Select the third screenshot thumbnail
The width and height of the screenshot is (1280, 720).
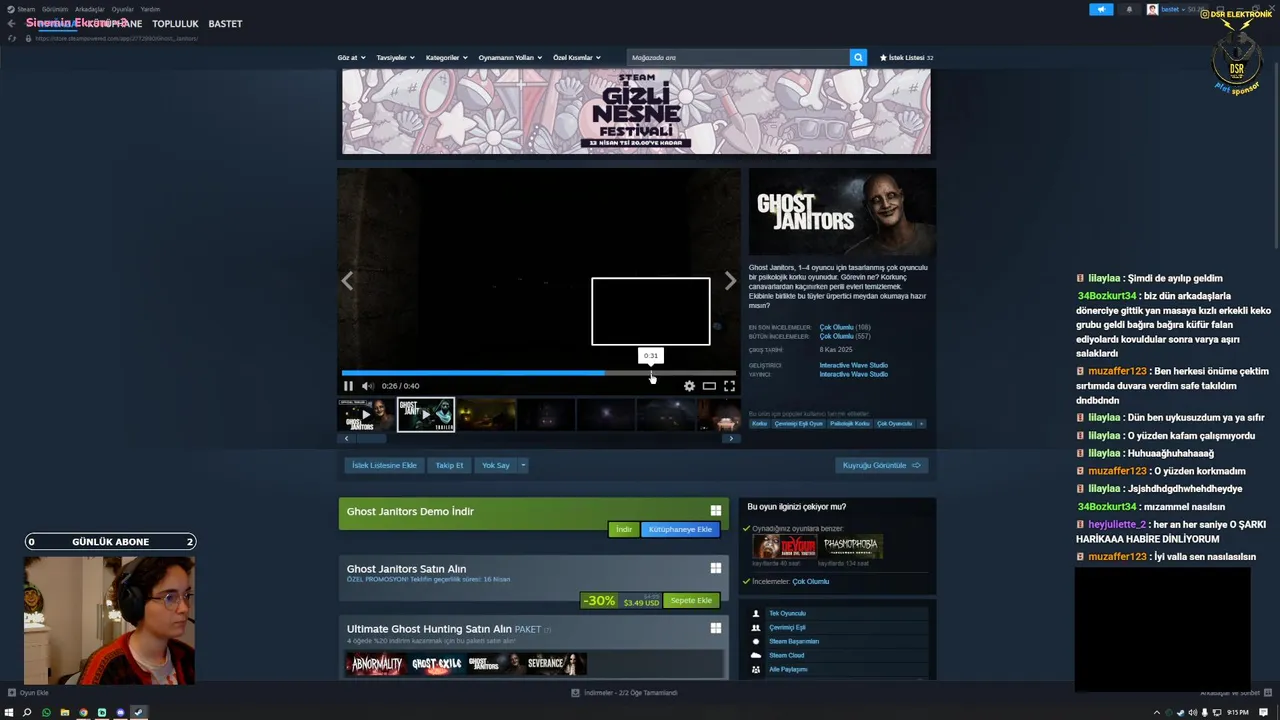[x=486, y=414]
